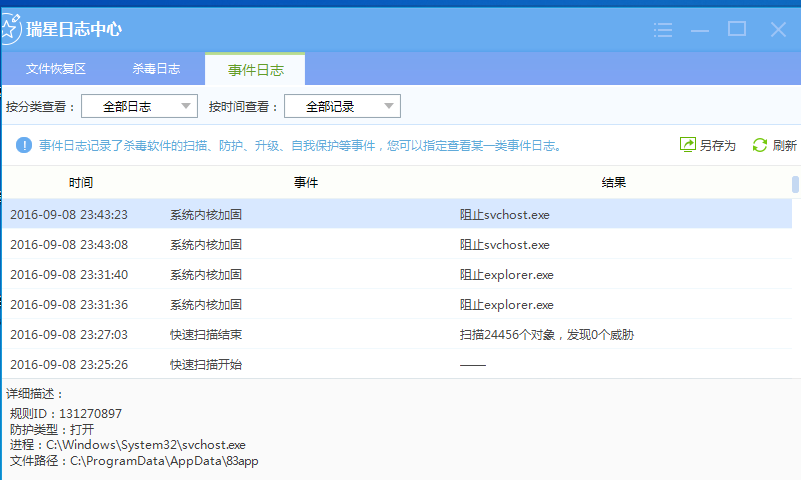Select the 2016-09-08 23:25:26 timestamp cell
801x480 pixels.
pyautogui.click(x=69, y=365)
